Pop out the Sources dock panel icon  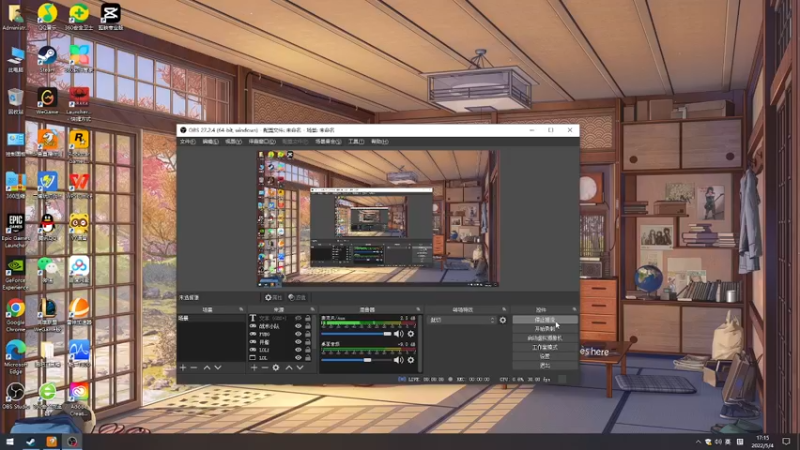pyautogui.click(x=312, y=310)
